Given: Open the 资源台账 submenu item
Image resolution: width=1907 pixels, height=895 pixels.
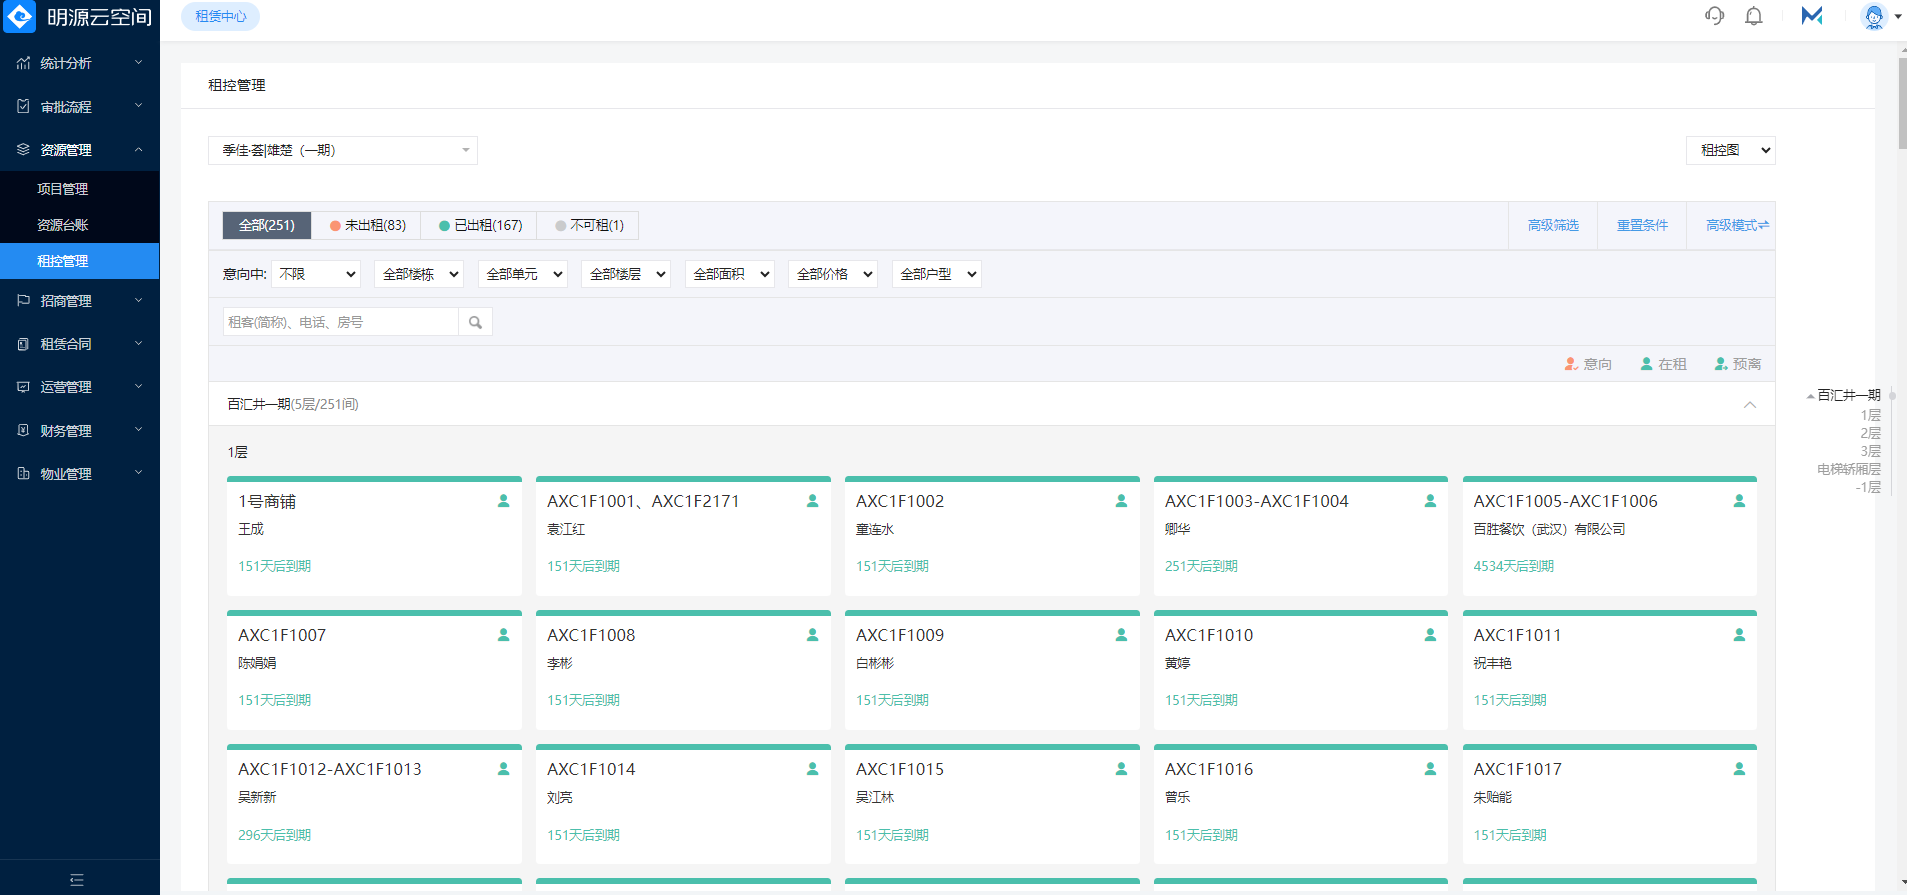Looking at the screenshot, I should (80, 225).
